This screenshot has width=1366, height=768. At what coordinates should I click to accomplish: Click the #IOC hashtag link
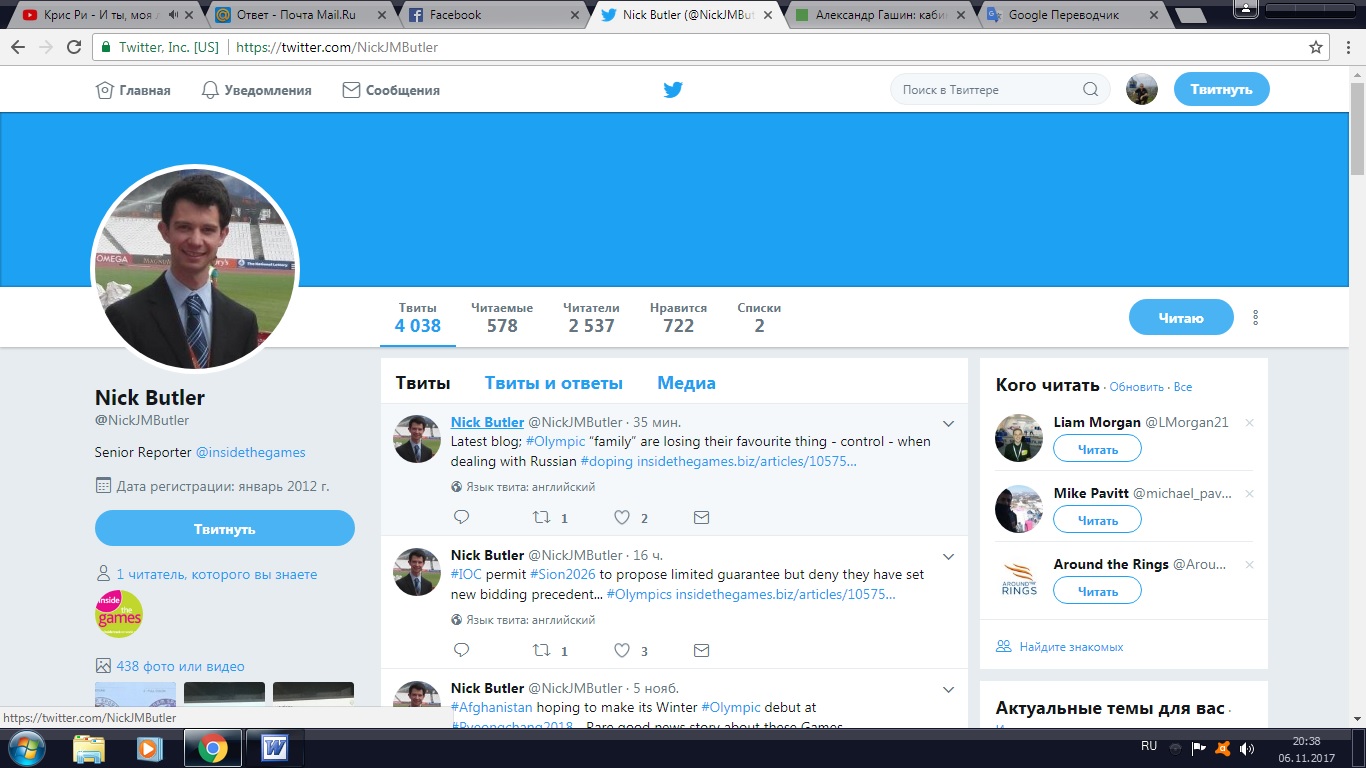click(x=466, y=574)
